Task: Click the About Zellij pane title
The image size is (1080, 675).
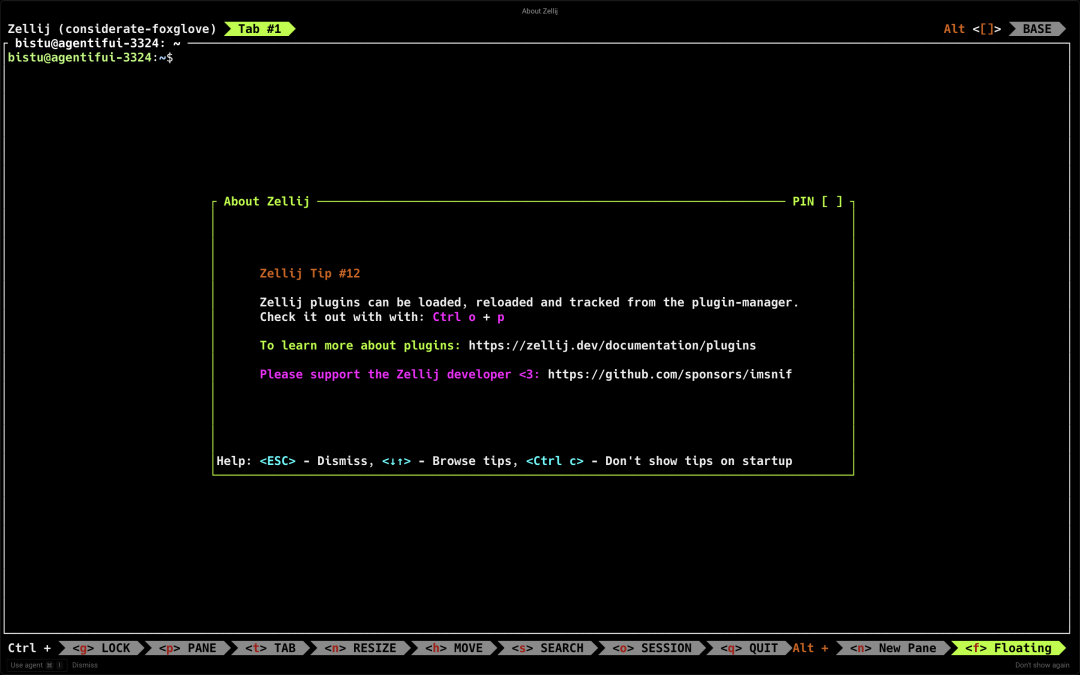Action: coord(267,201)
